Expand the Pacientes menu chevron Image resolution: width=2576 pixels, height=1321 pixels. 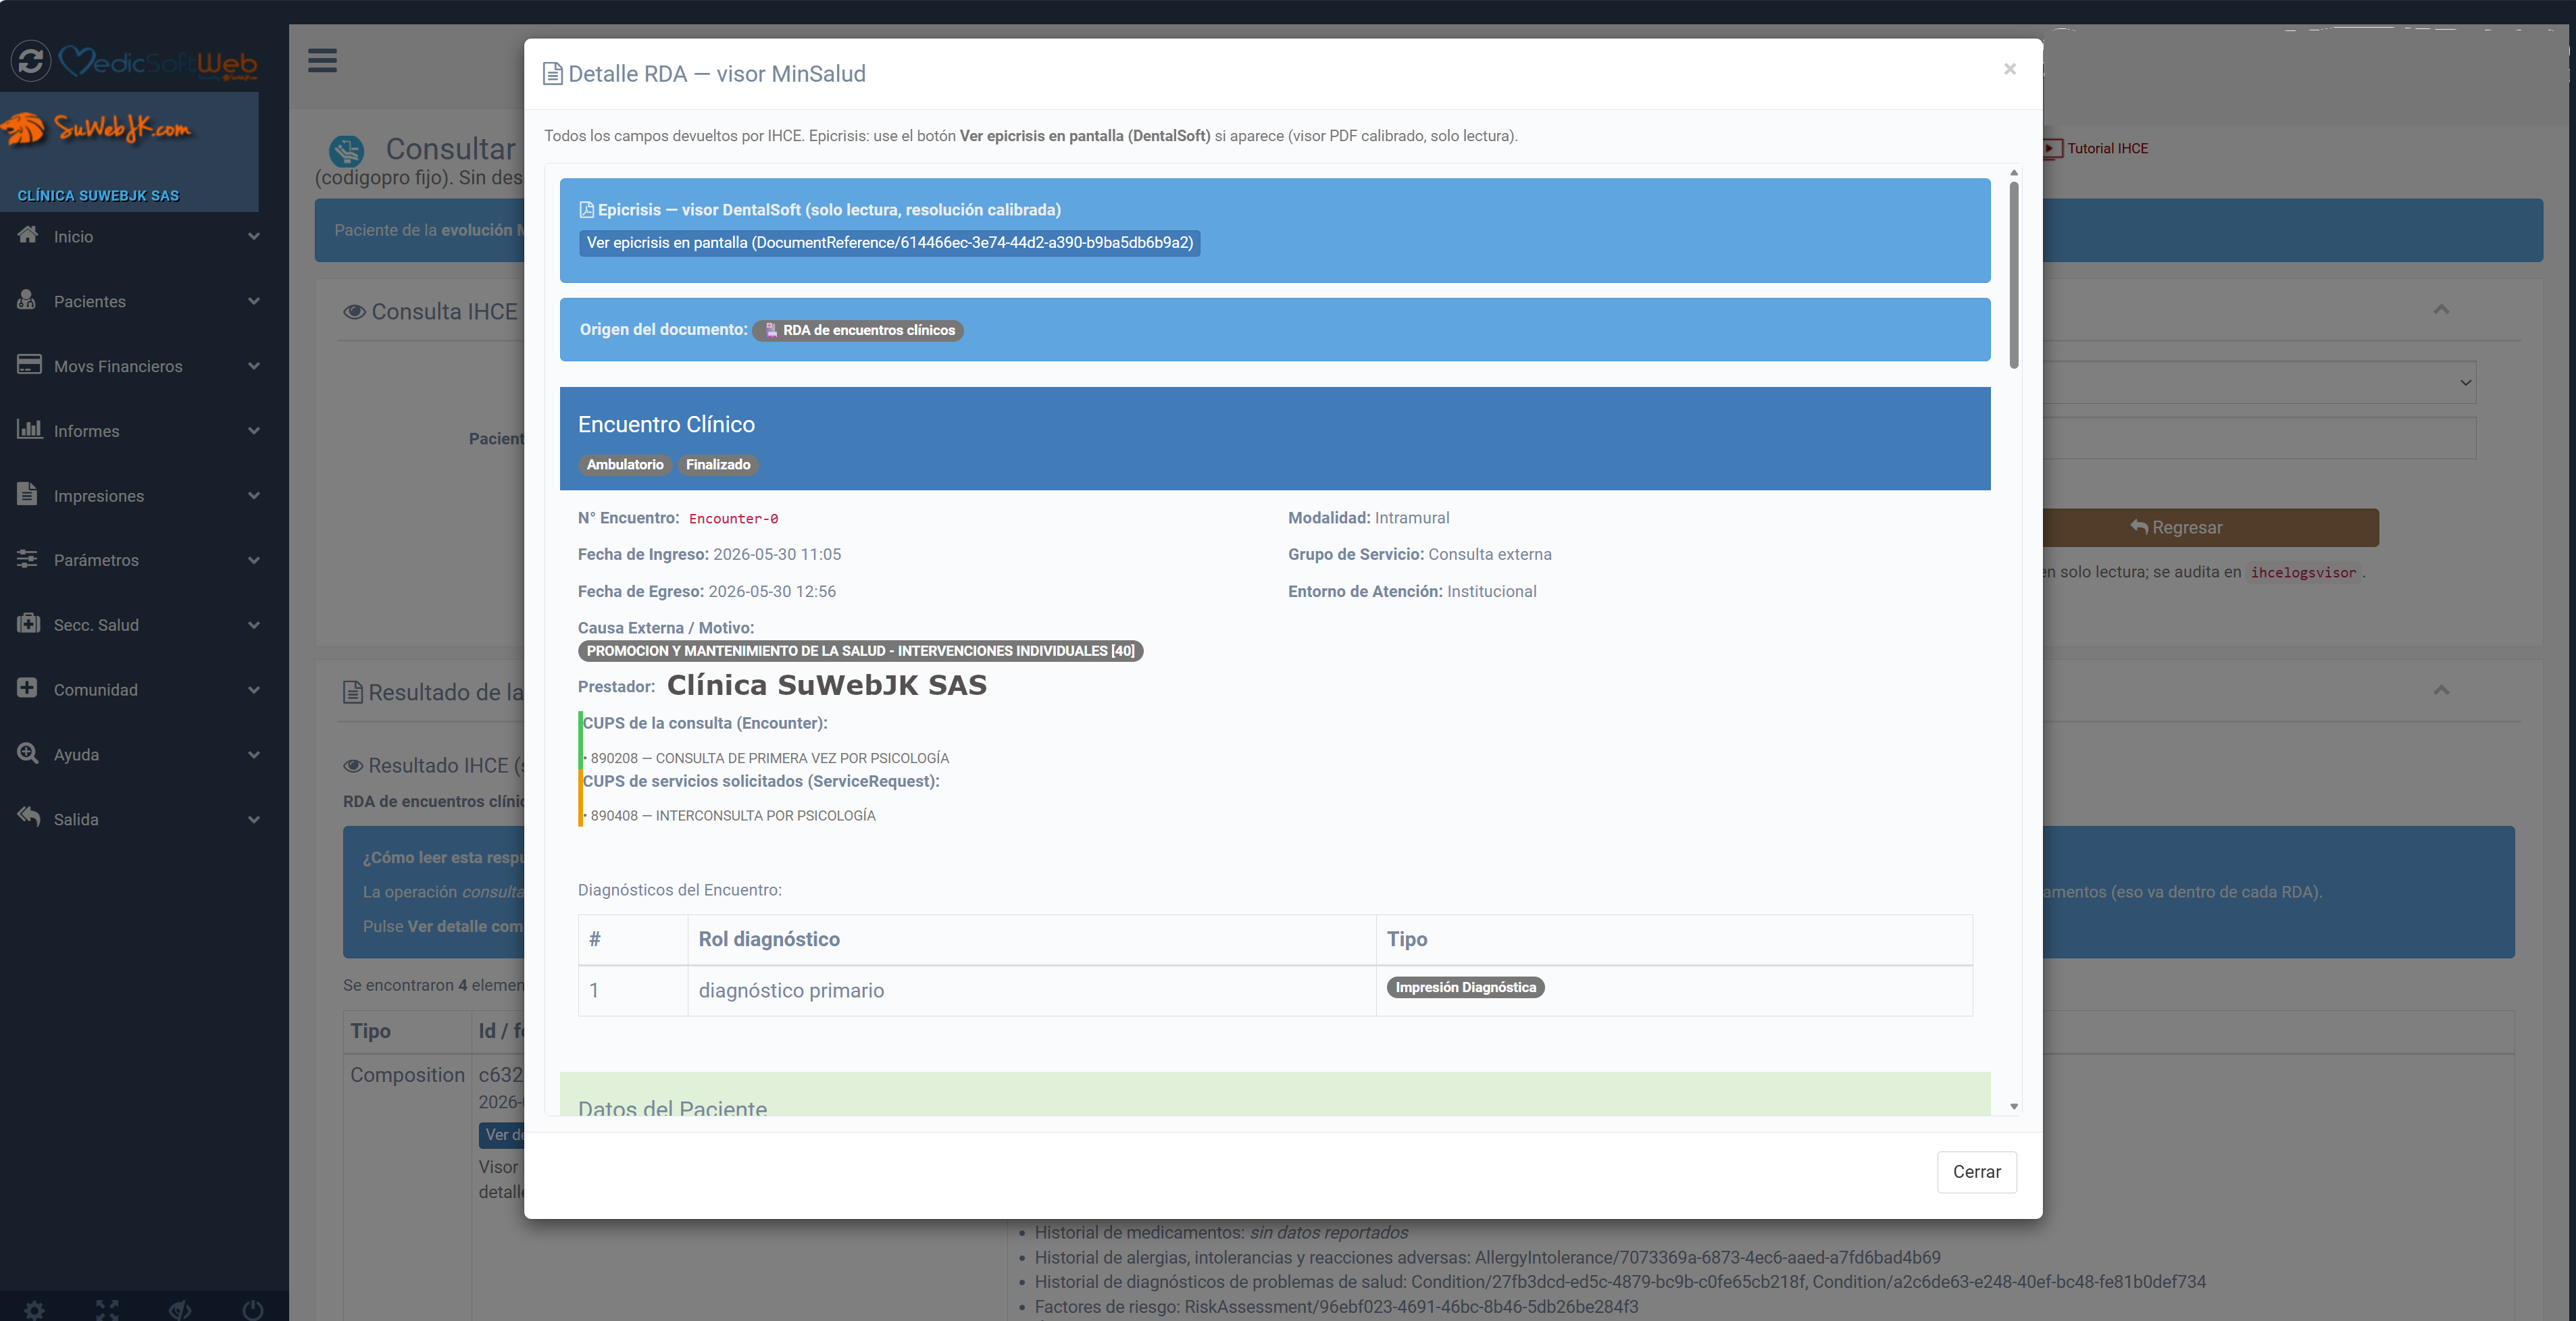(254, 302)
